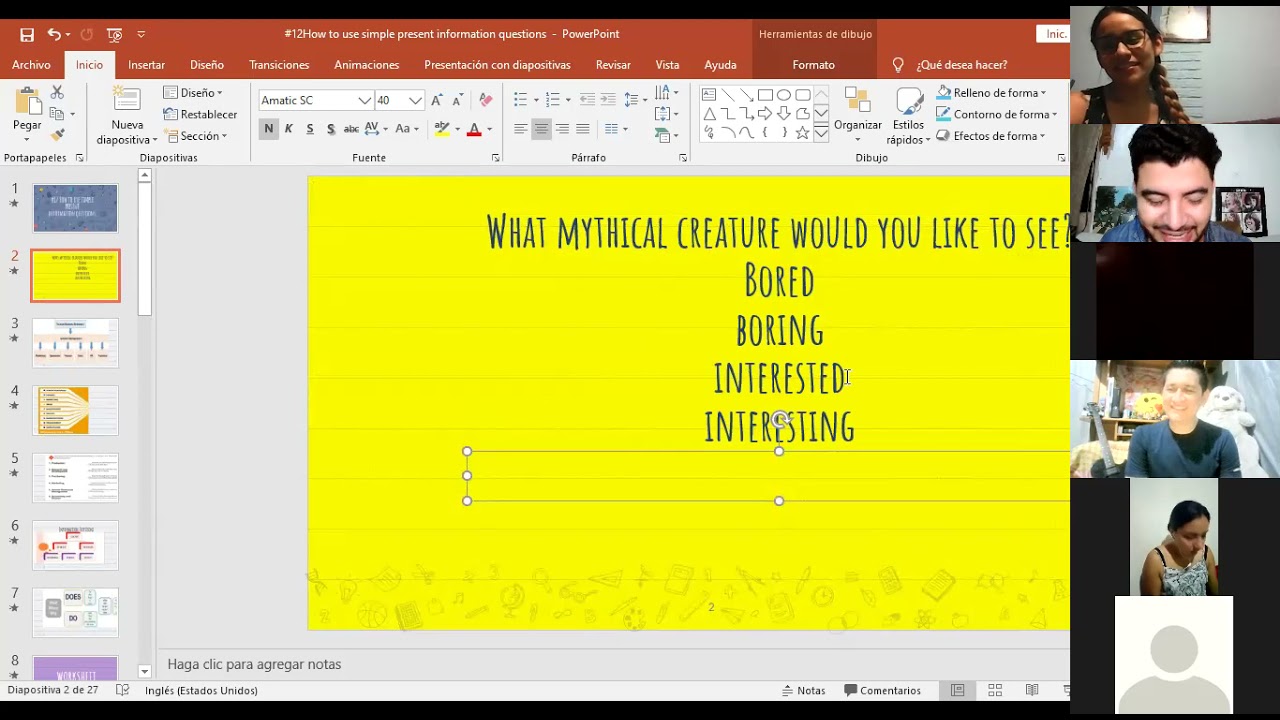Open the Archivo tab
This screenshot has height=720, width=1280.
pos(31,65)
